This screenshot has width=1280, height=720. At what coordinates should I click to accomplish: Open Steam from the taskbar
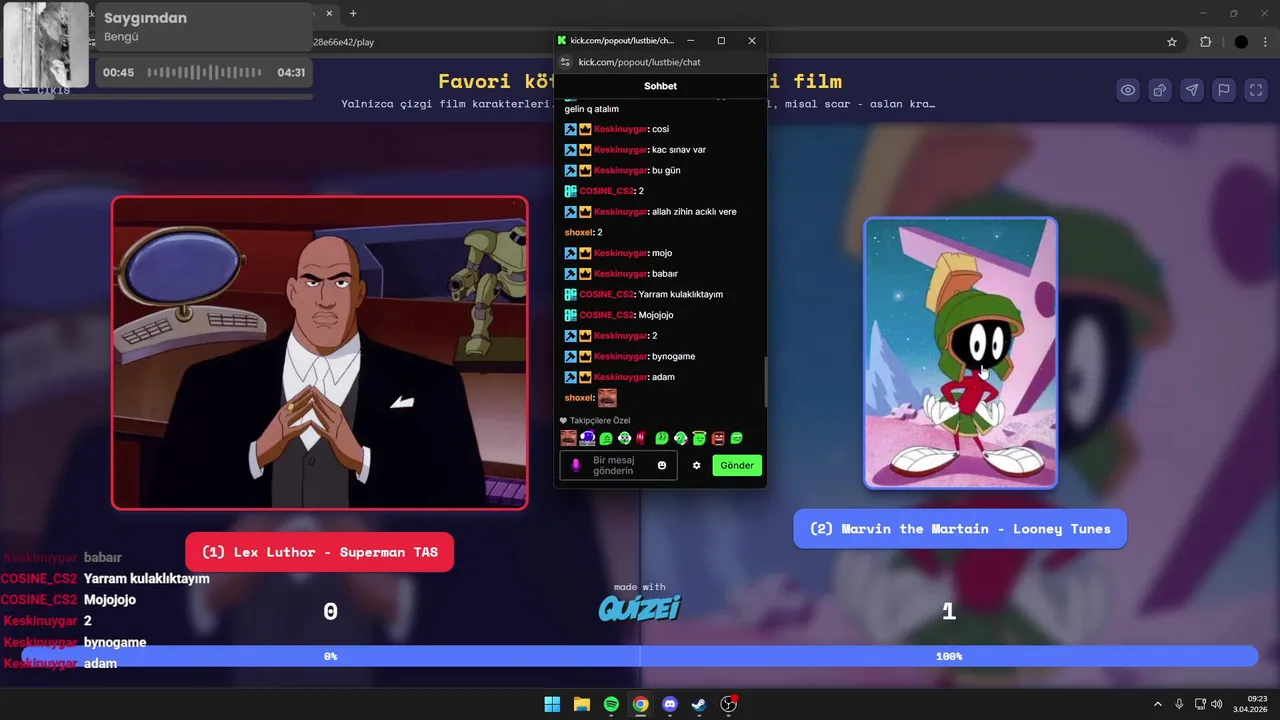click(x=699, y=704)
